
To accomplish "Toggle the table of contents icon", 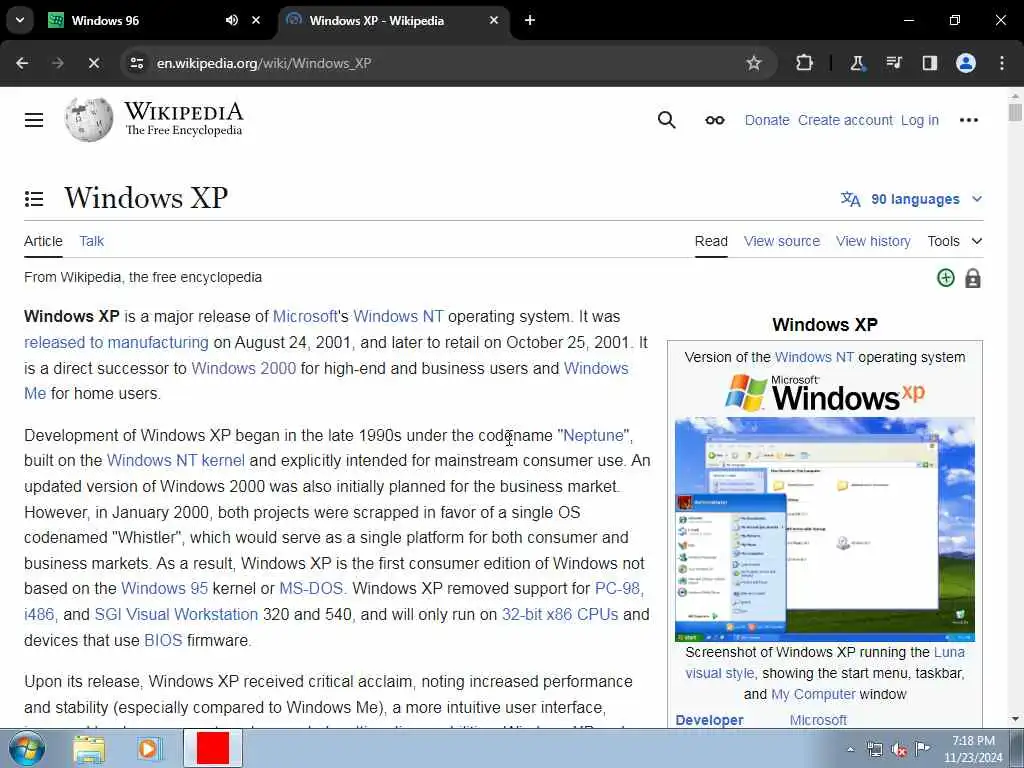I will (34, 199).
